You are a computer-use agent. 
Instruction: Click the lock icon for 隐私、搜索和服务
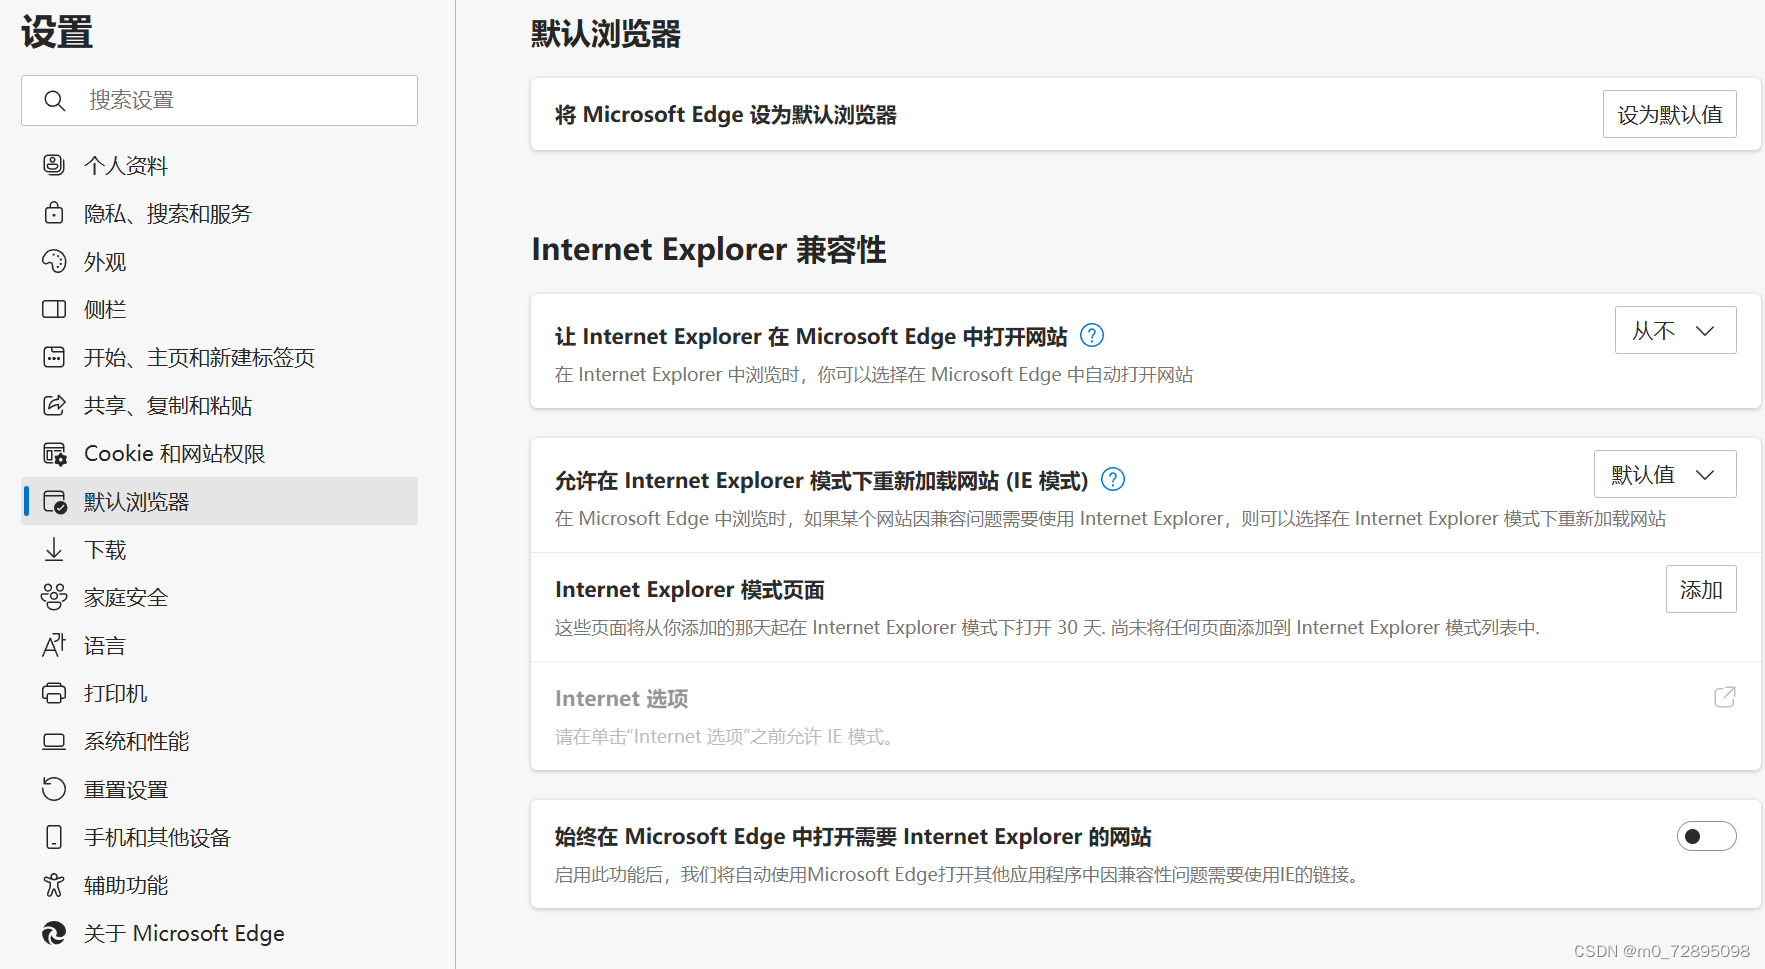pyautogui.click(x=54, y=213)
